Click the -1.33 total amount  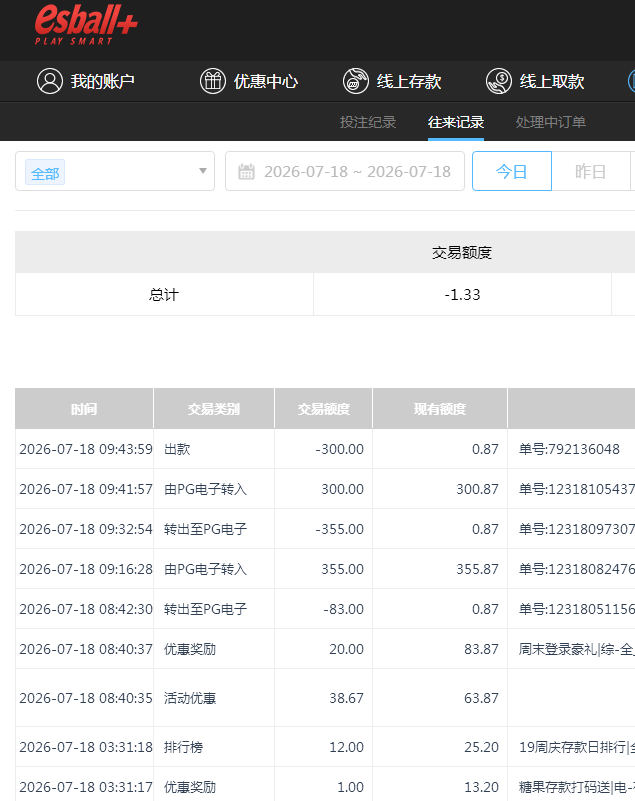pos(462,295)
